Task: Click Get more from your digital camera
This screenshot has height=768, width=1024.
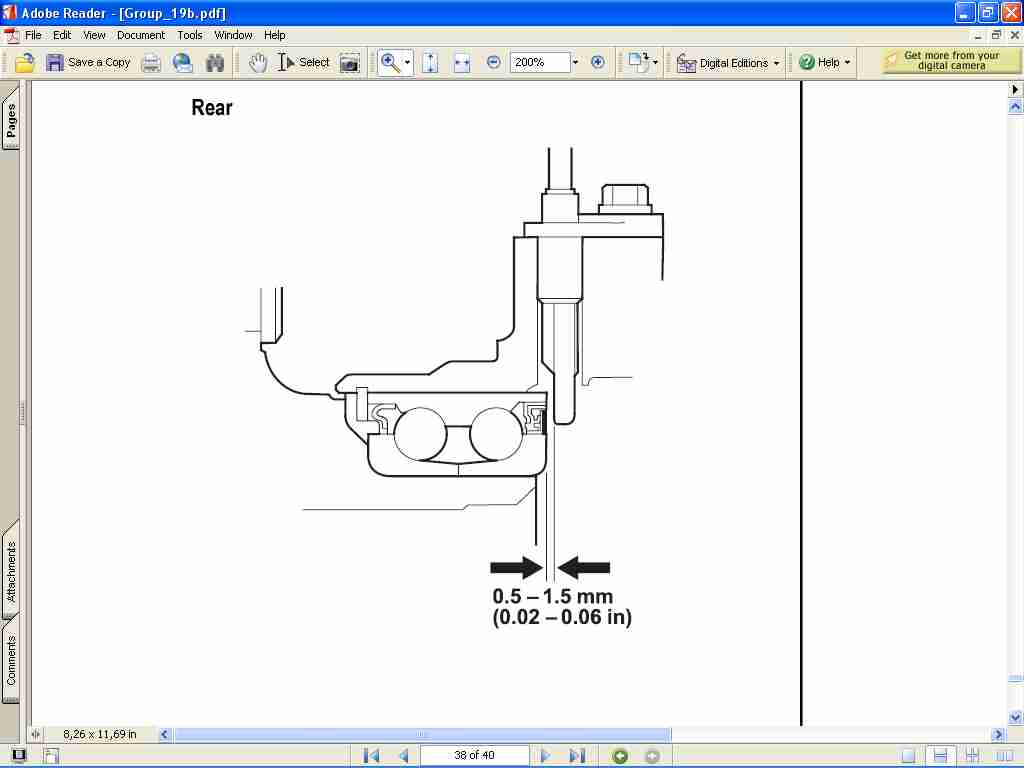Action: (x=950, y=61)
